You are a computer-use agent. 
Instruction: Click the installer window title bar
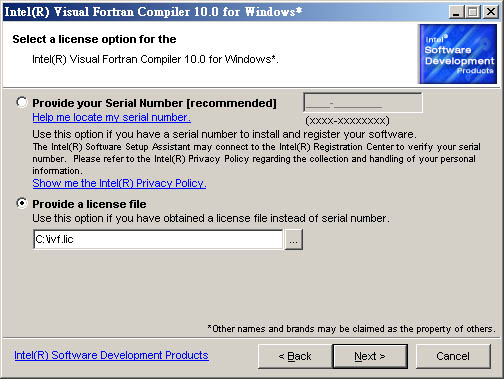(223, 12)
